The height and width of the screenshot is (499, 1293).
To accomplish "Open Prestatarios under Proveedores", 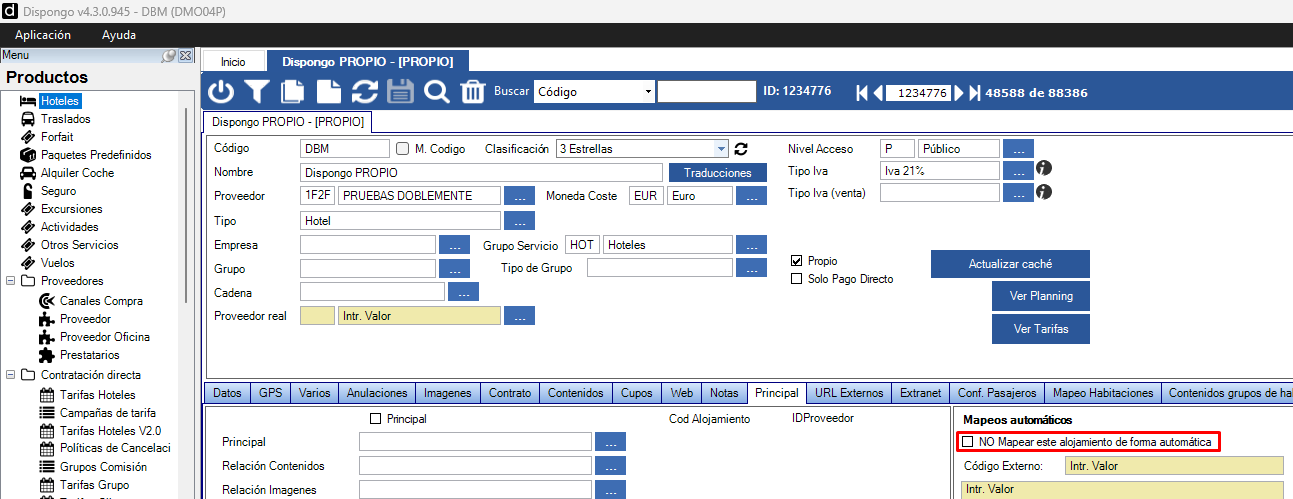I will click(x=90, y=355).
